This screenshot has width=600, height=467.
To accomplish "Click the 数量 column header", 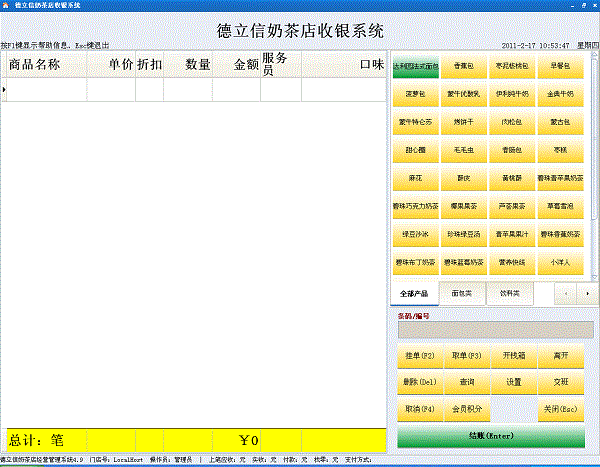I will coord(188,64).
